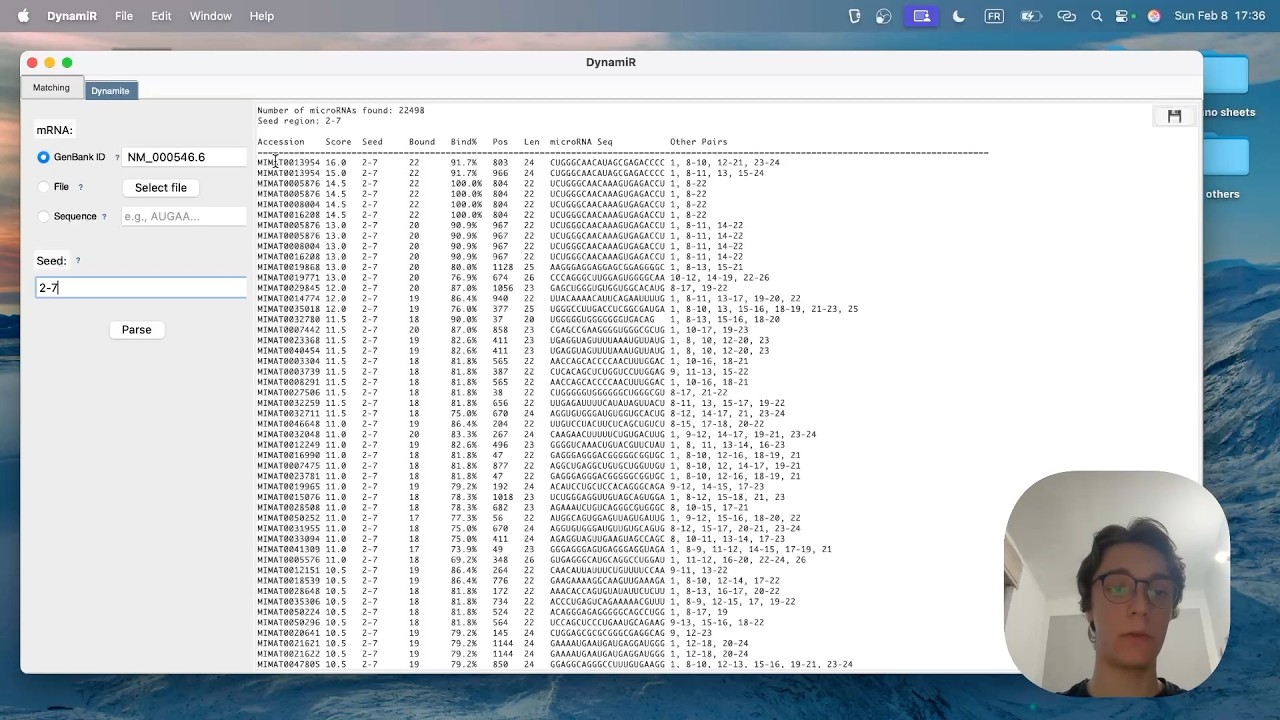Open the FR input source menu

994,16
